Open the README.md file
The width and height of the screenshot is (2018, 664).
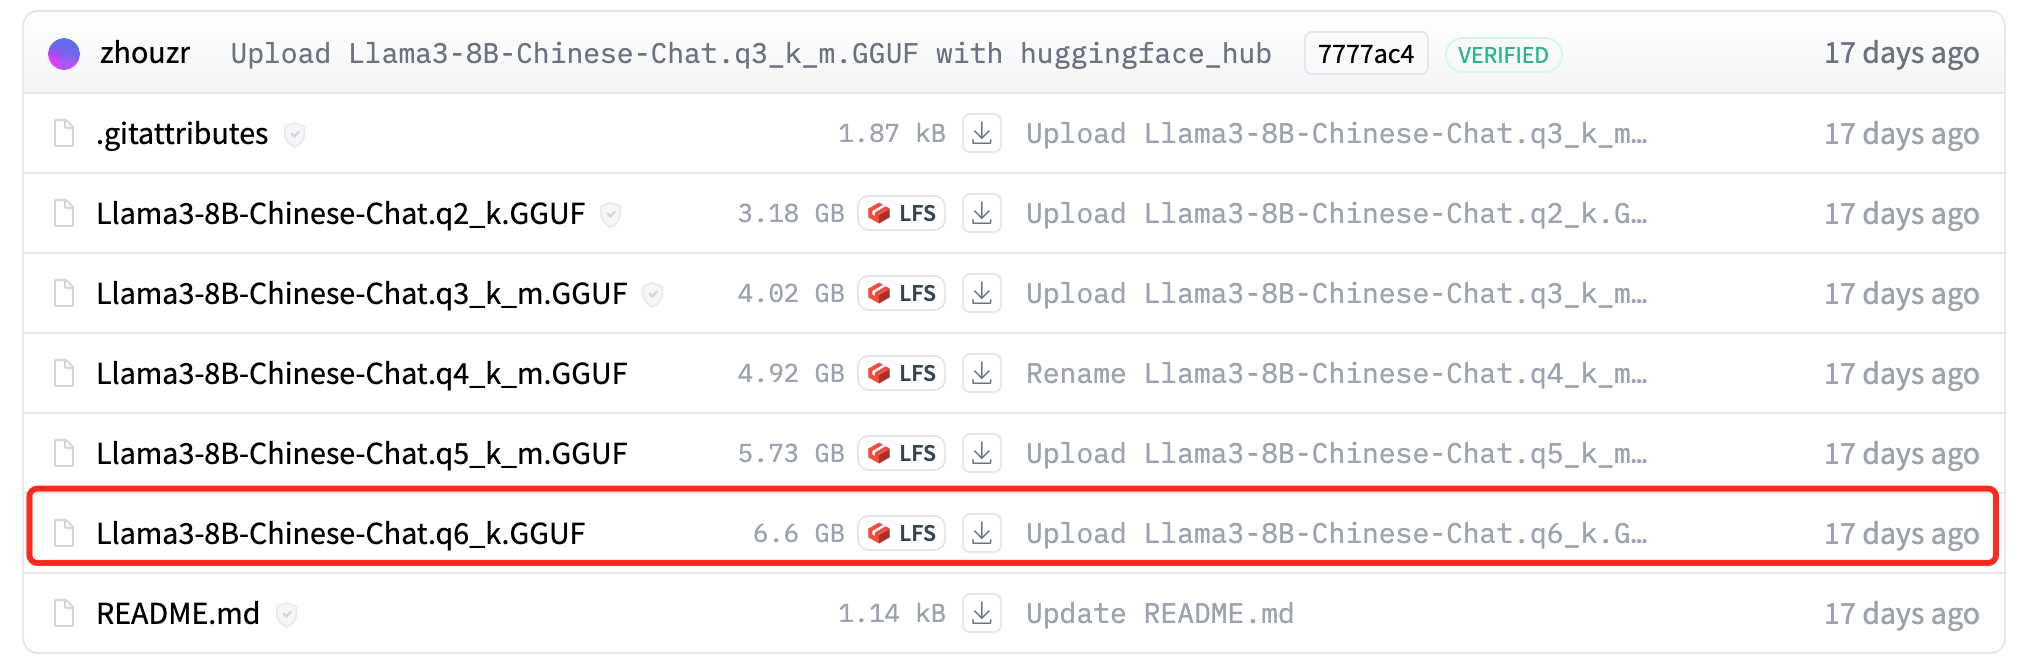click(178, 613)
